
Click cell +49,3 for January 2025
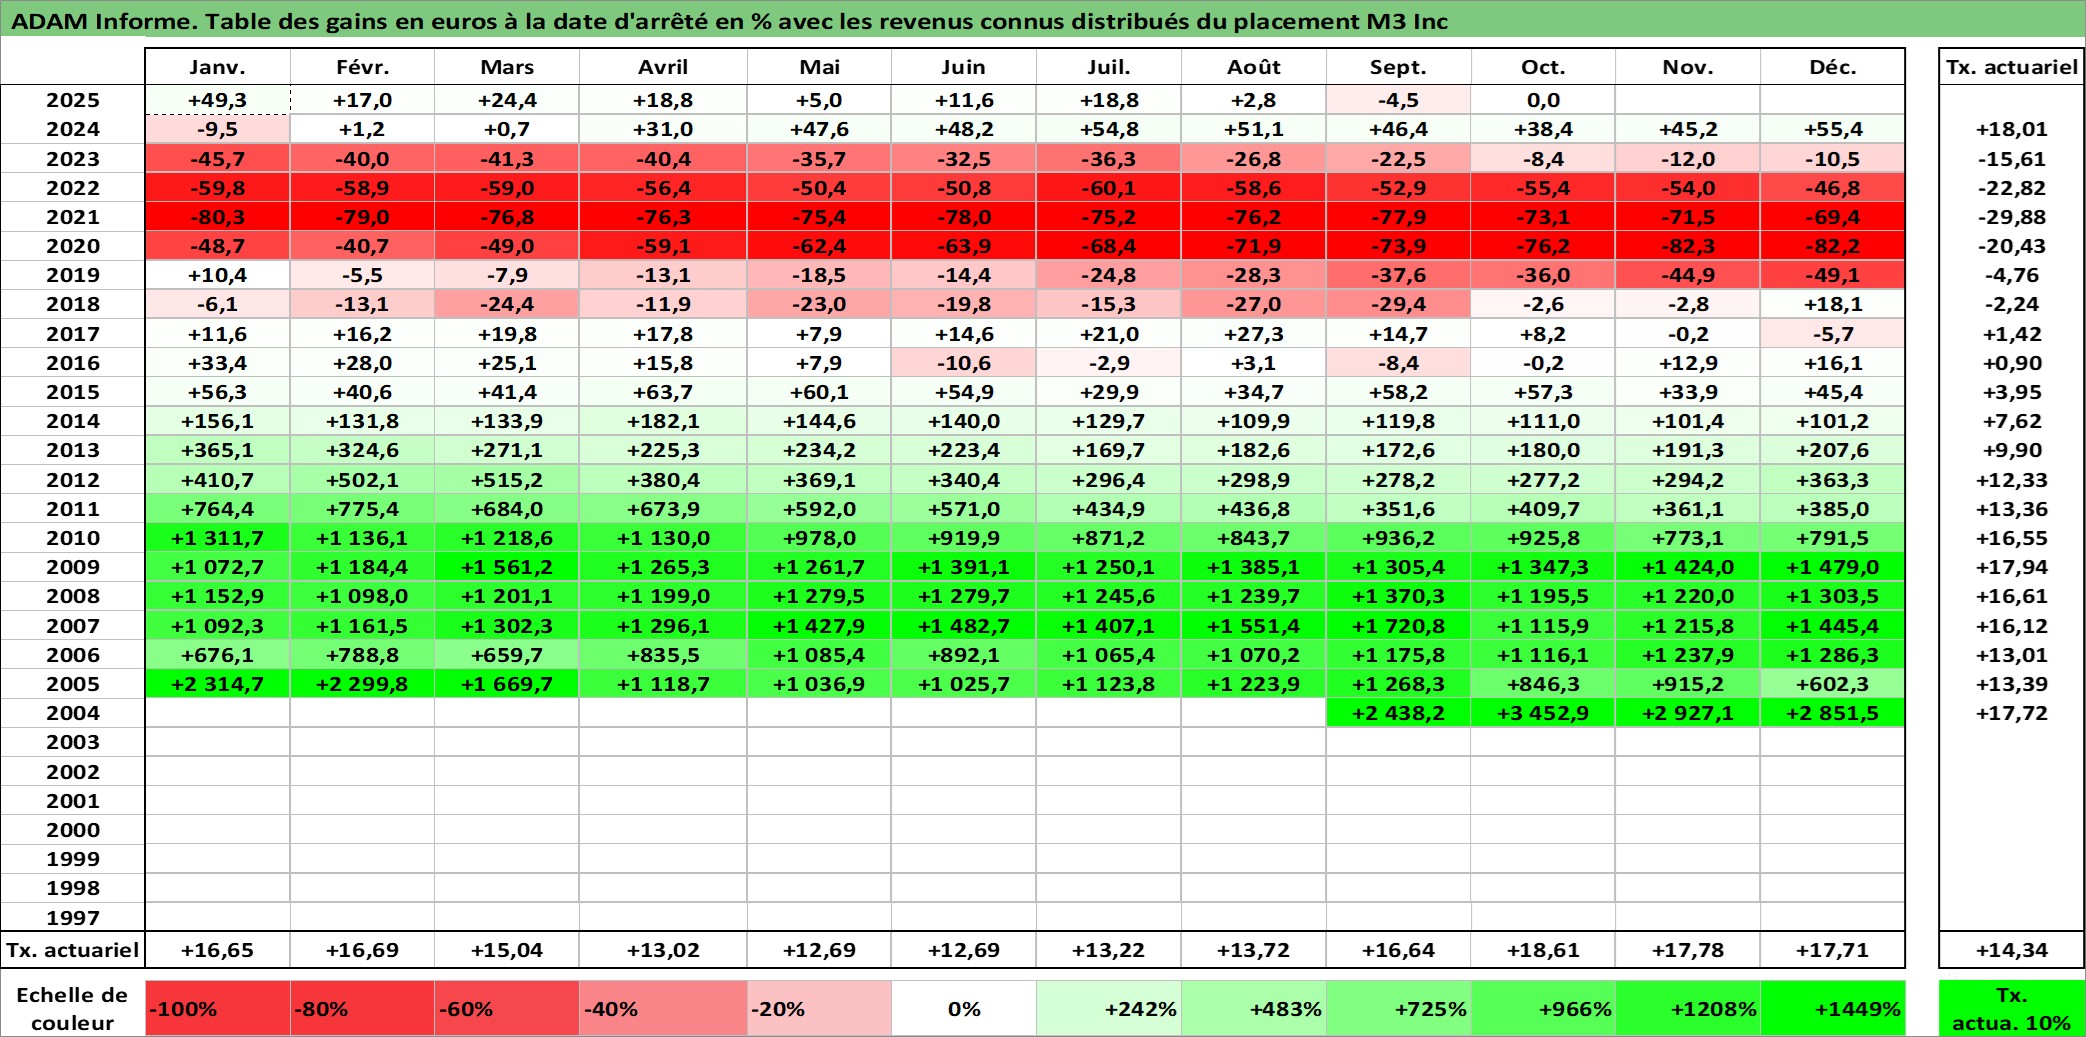pos(217,100)
